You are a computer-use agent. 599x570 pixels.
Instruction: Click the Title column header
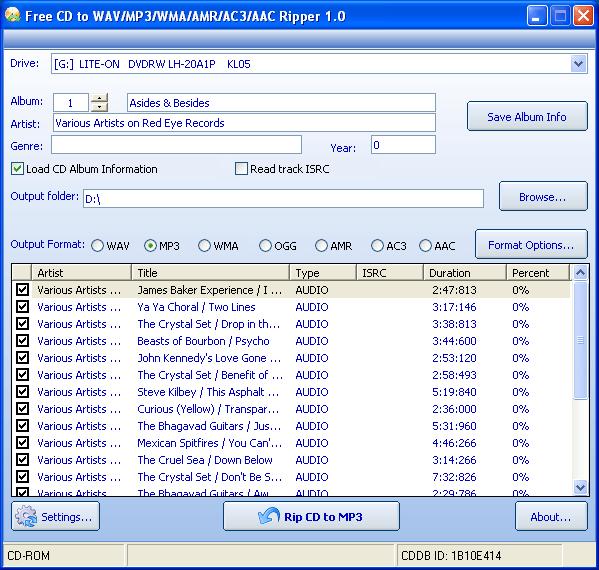pos(210,273)
